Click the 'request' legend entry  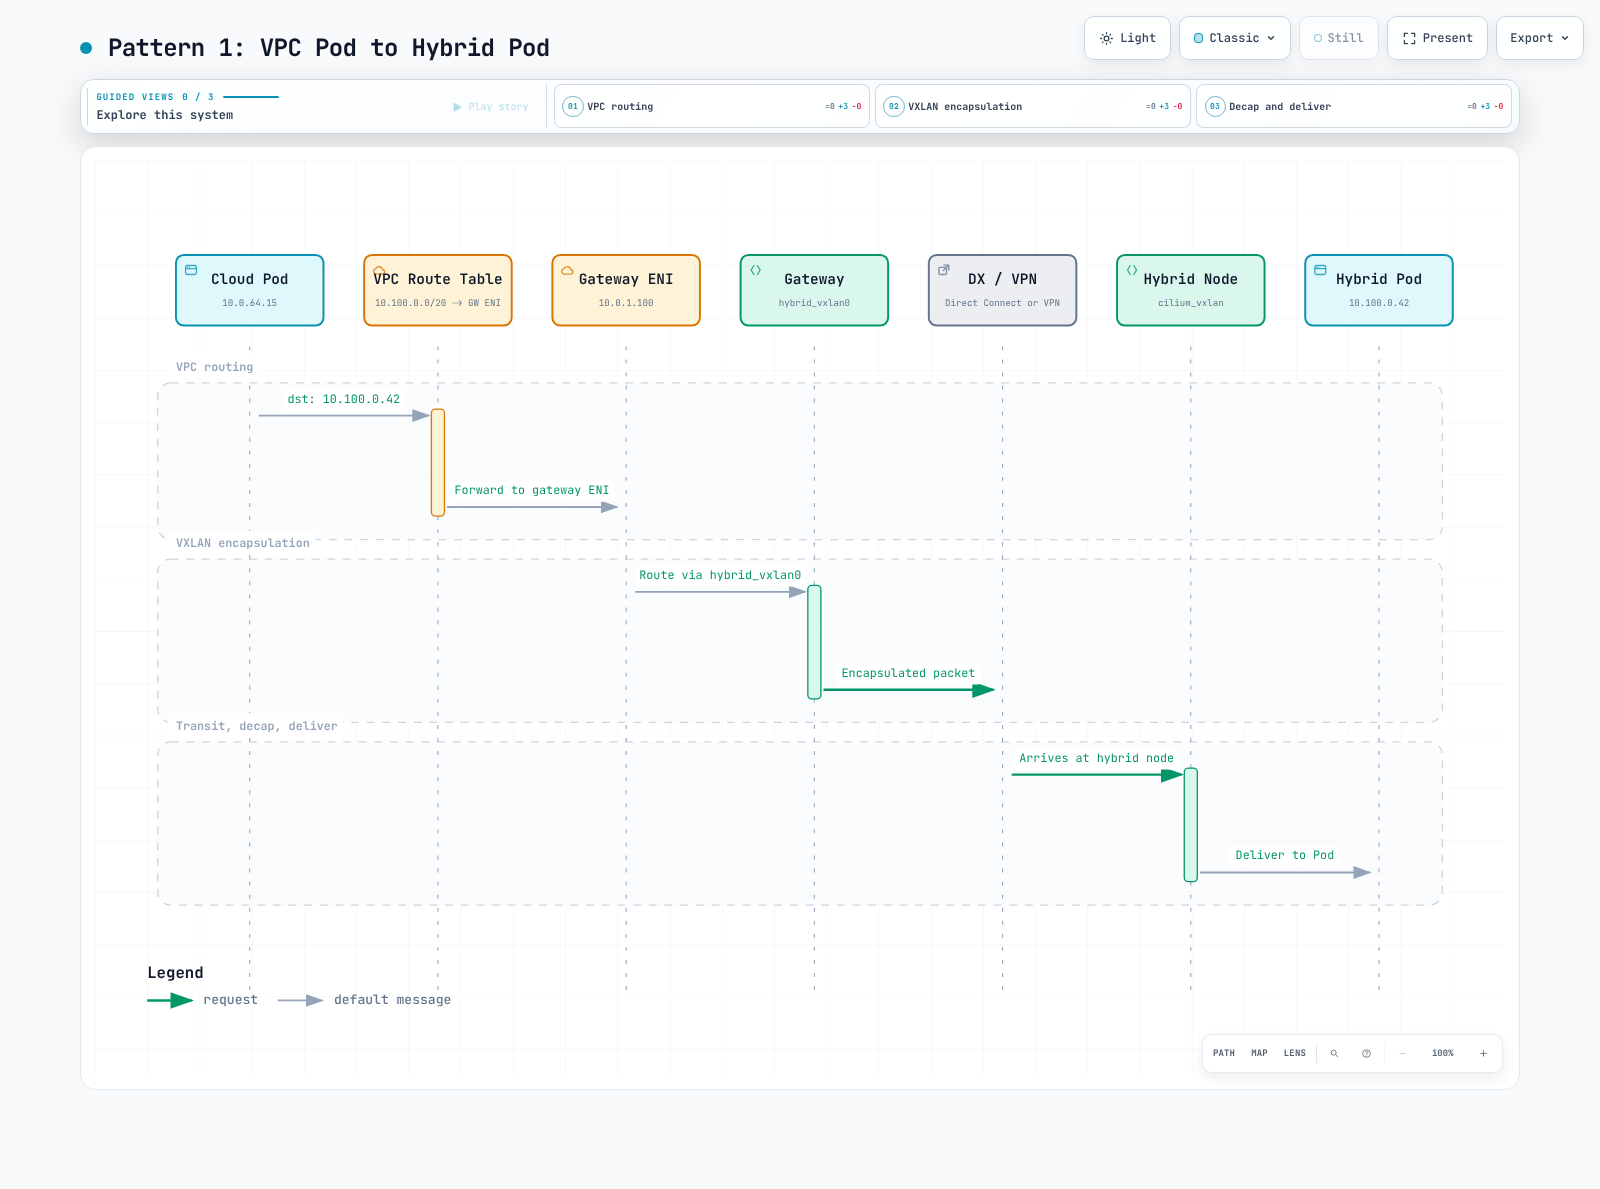tap(202, 1000)
